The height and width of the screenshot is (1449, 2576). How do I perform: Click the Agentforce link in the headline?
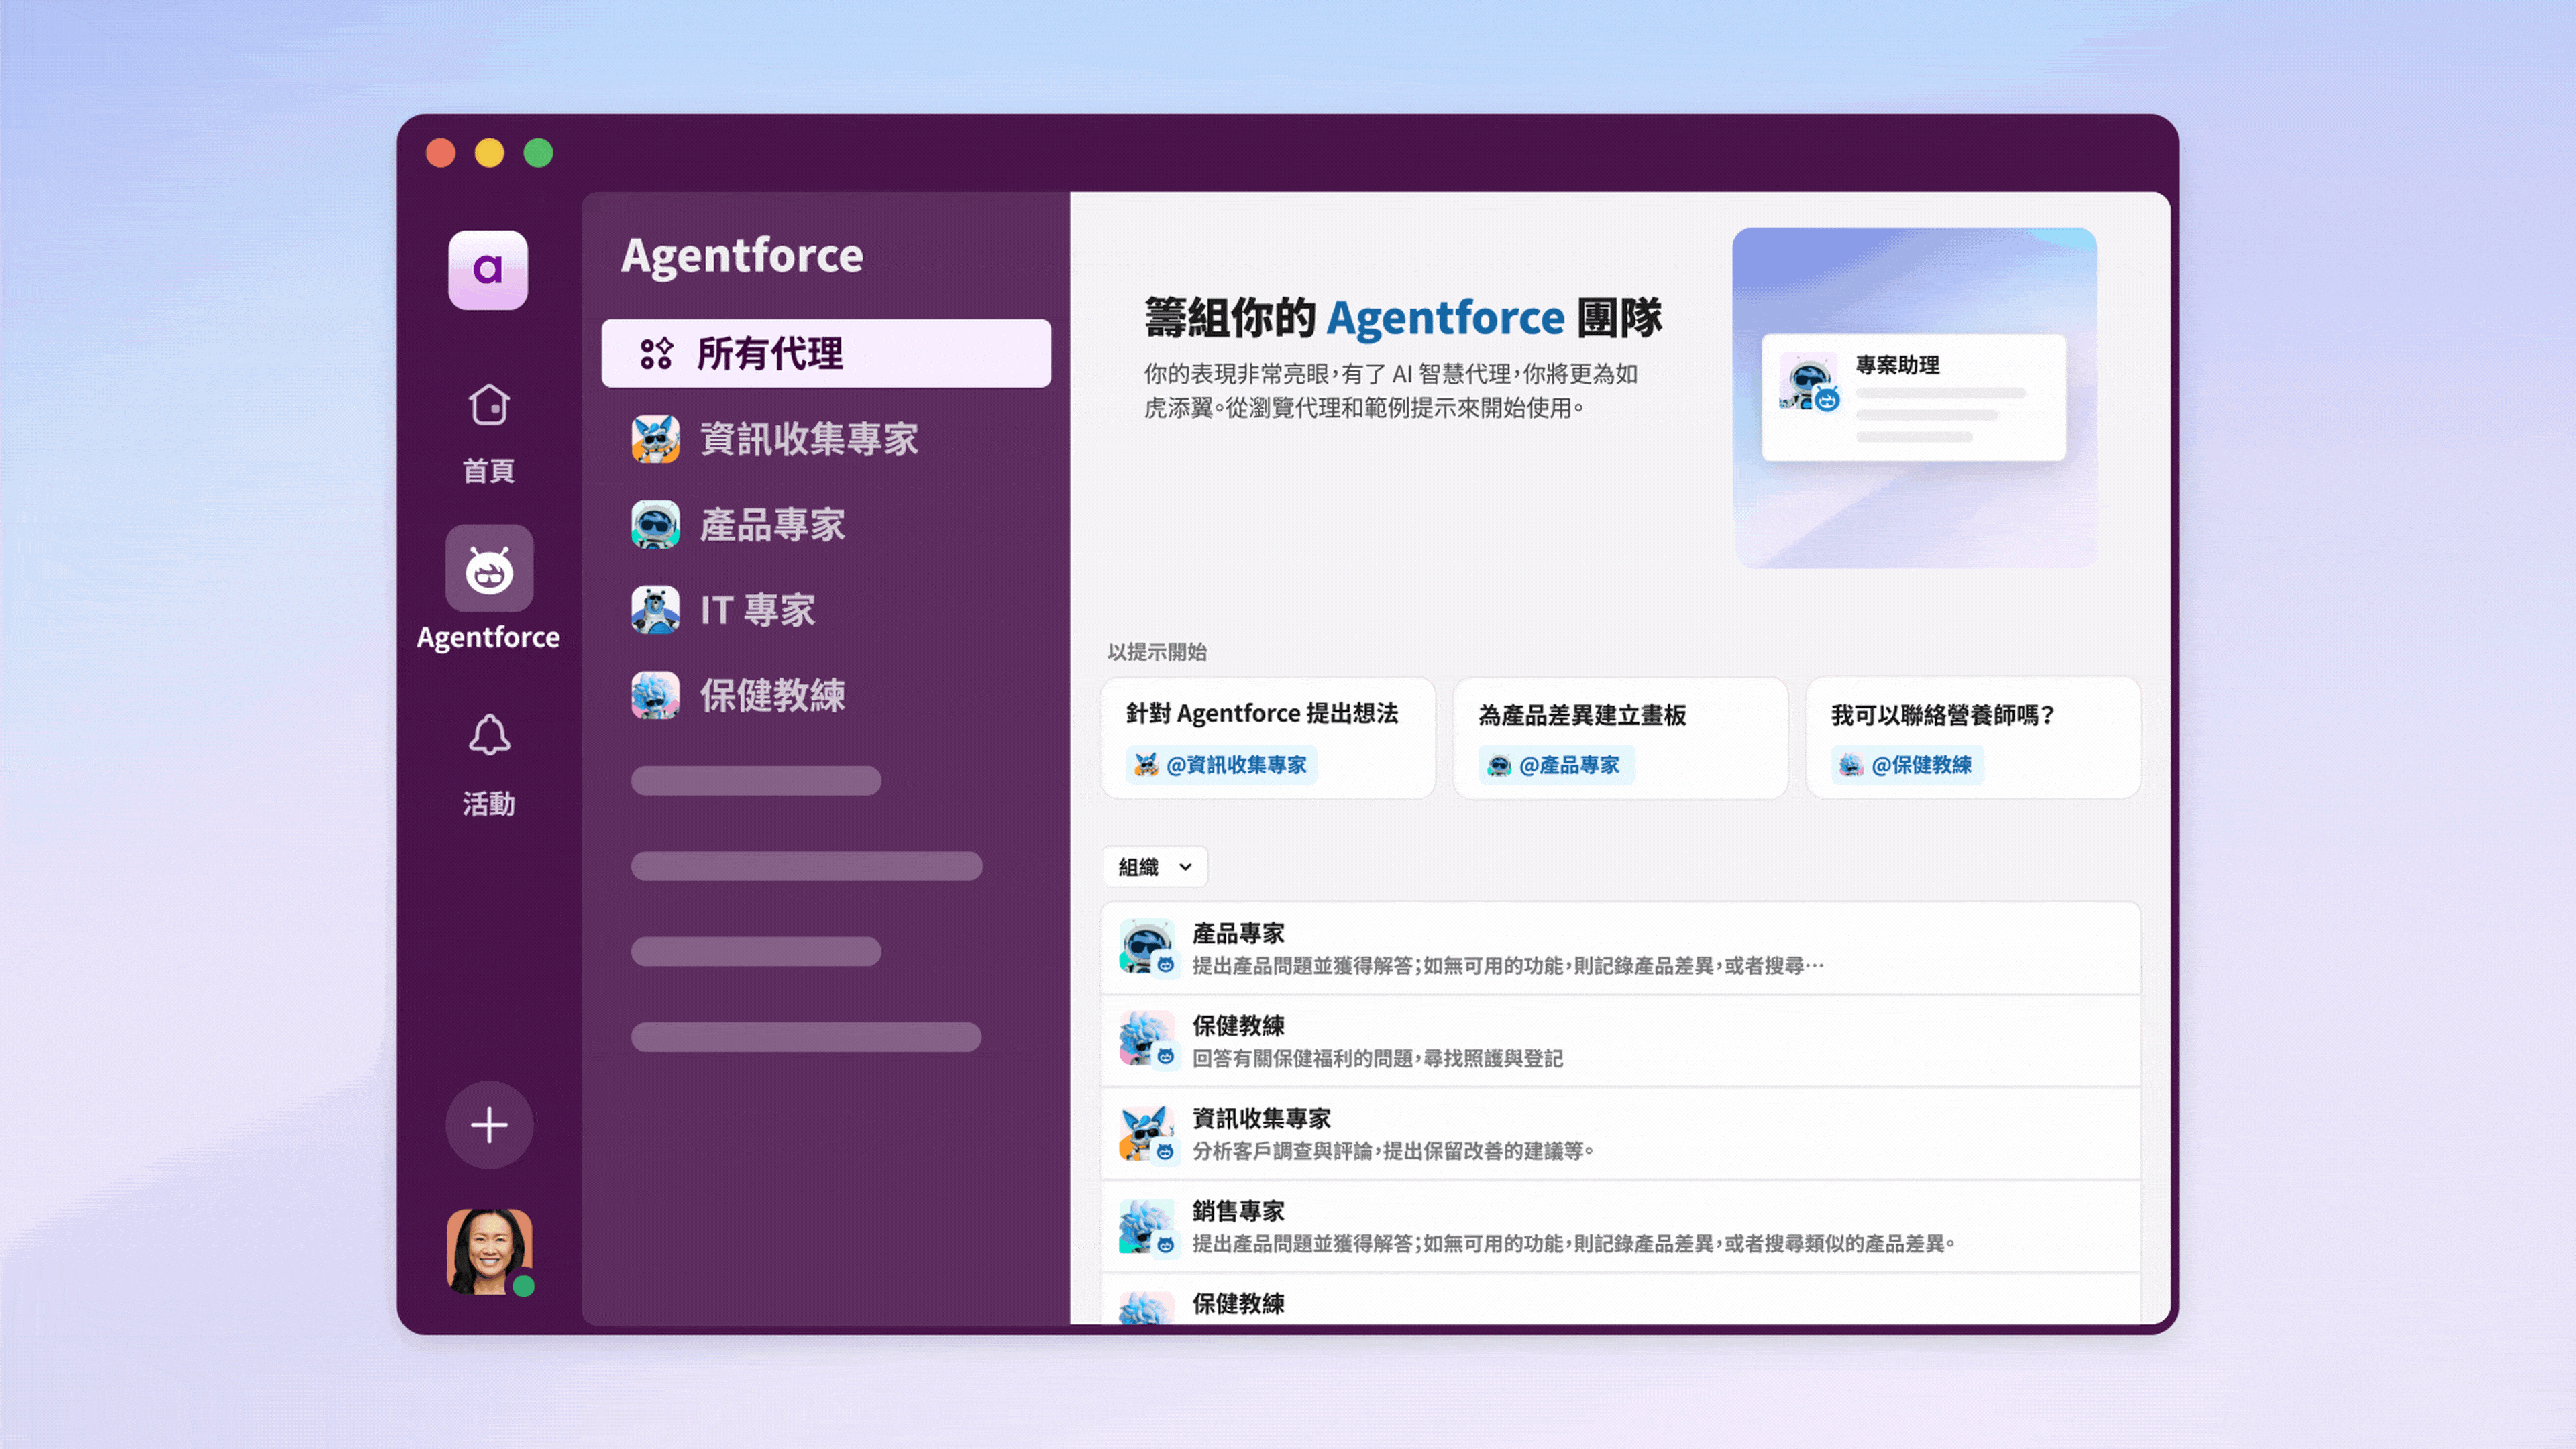[x=1445, y=318]
